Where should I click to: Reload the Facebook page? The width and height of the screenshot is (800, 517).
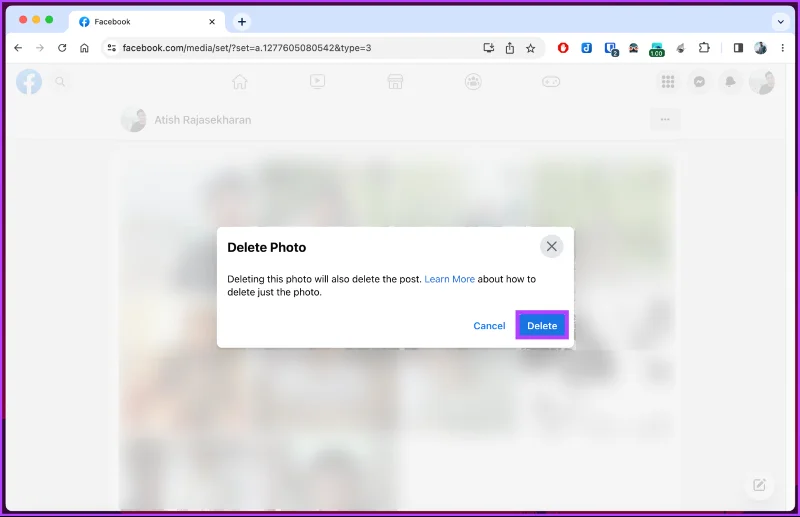tap(62, 48)
